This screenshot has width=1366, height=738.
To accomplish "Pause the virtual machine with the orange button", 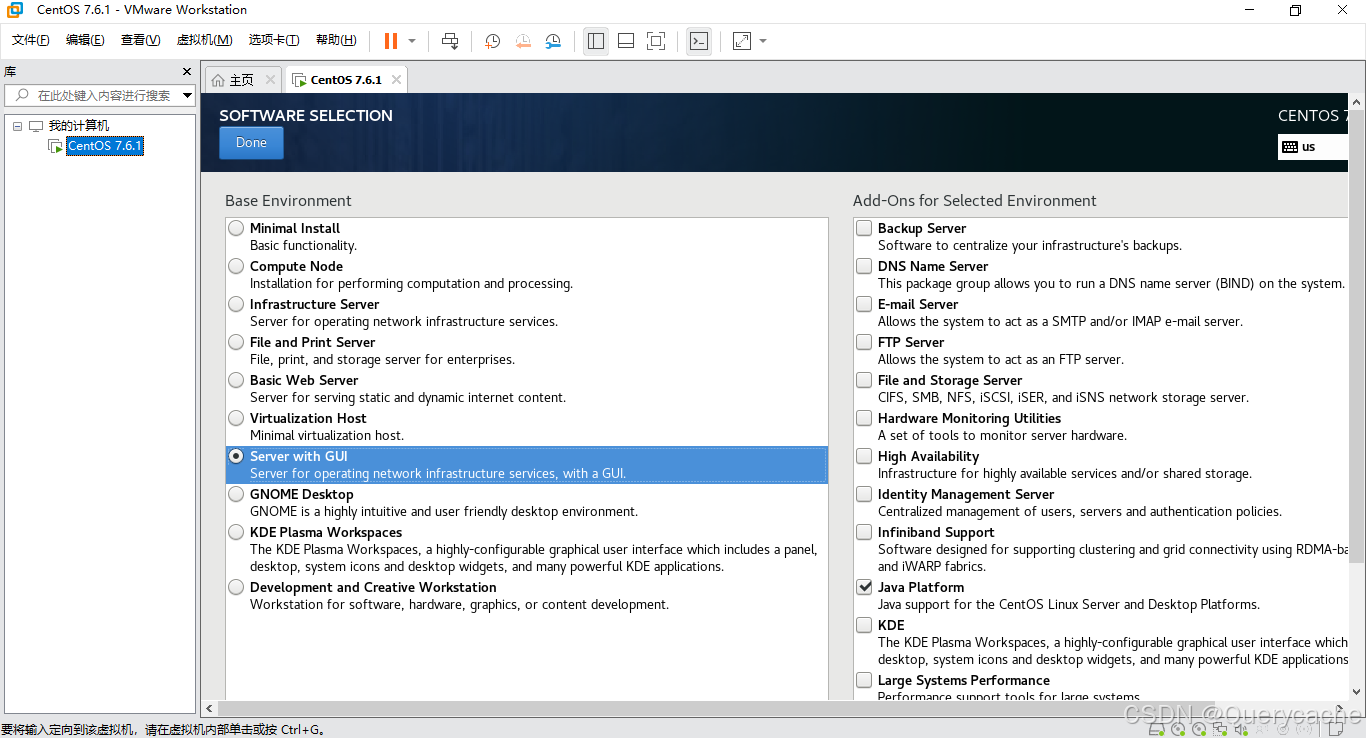I will coord(391,41).
